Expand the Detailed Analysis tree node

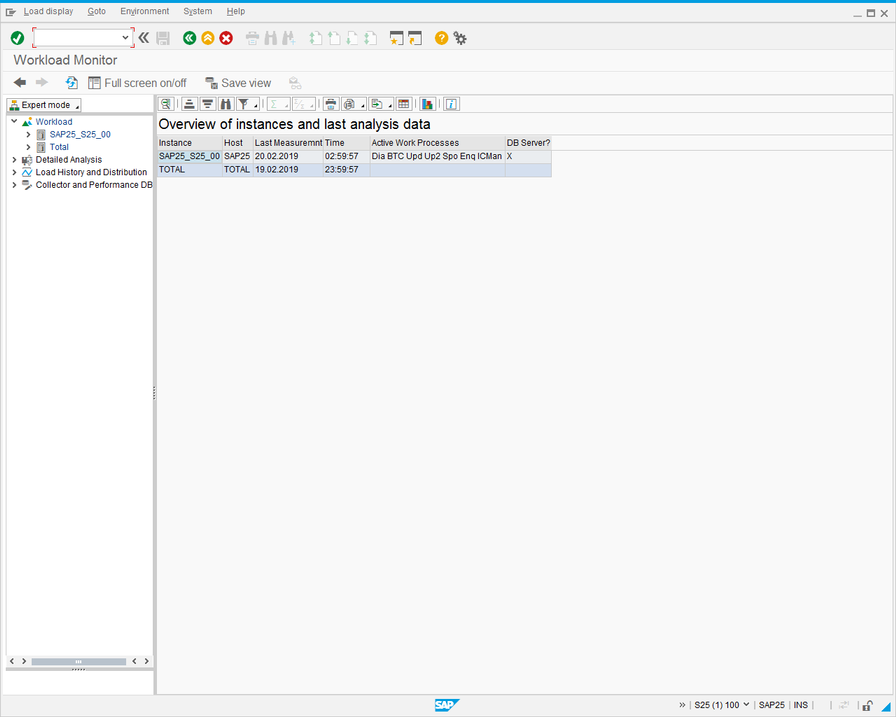pyautogui.click(x=14, y=160)
